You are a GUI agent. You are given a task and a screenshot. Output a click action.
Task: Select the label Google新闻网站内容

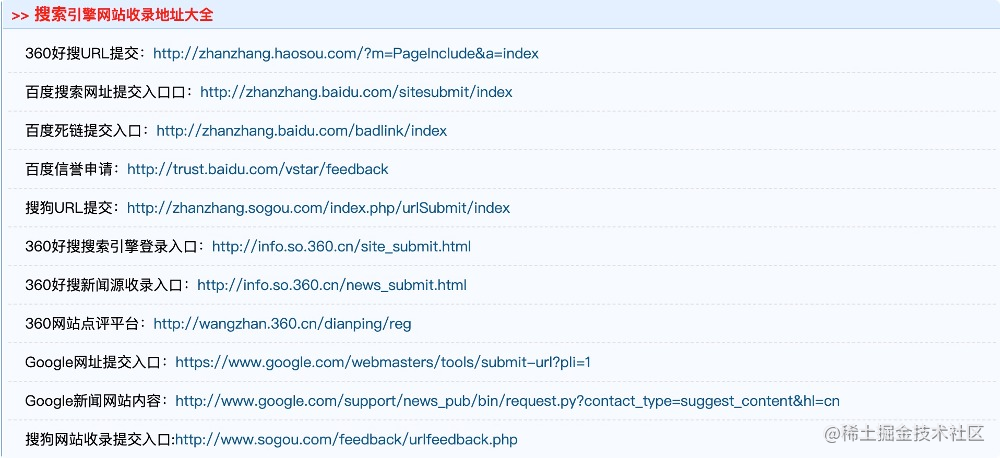[x=92, y=401]
